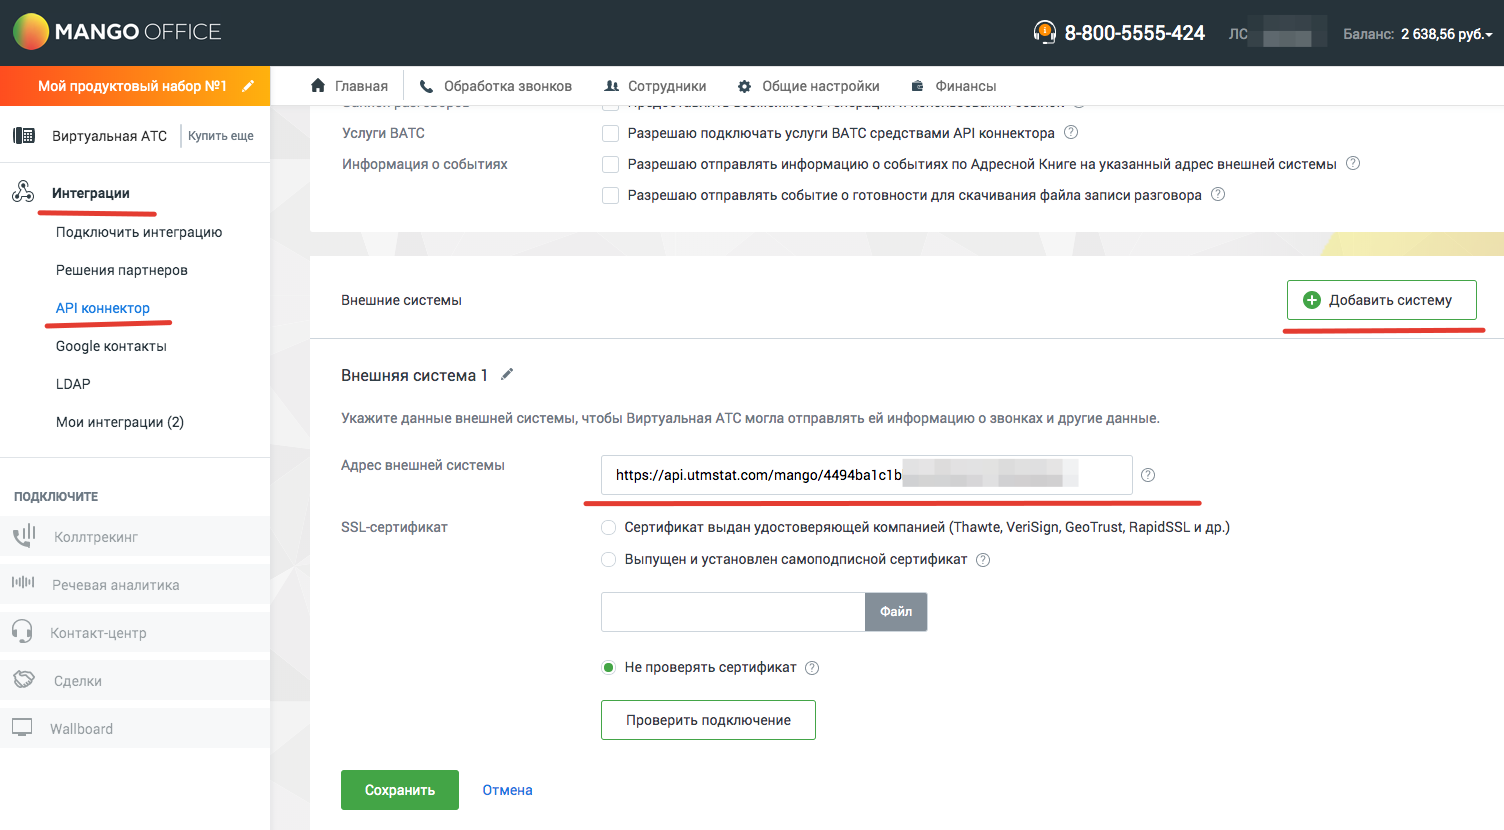Screen dimensions: 1504x830
Task: Click the Wallboard monitor icon
Action: tap(22, 727)
